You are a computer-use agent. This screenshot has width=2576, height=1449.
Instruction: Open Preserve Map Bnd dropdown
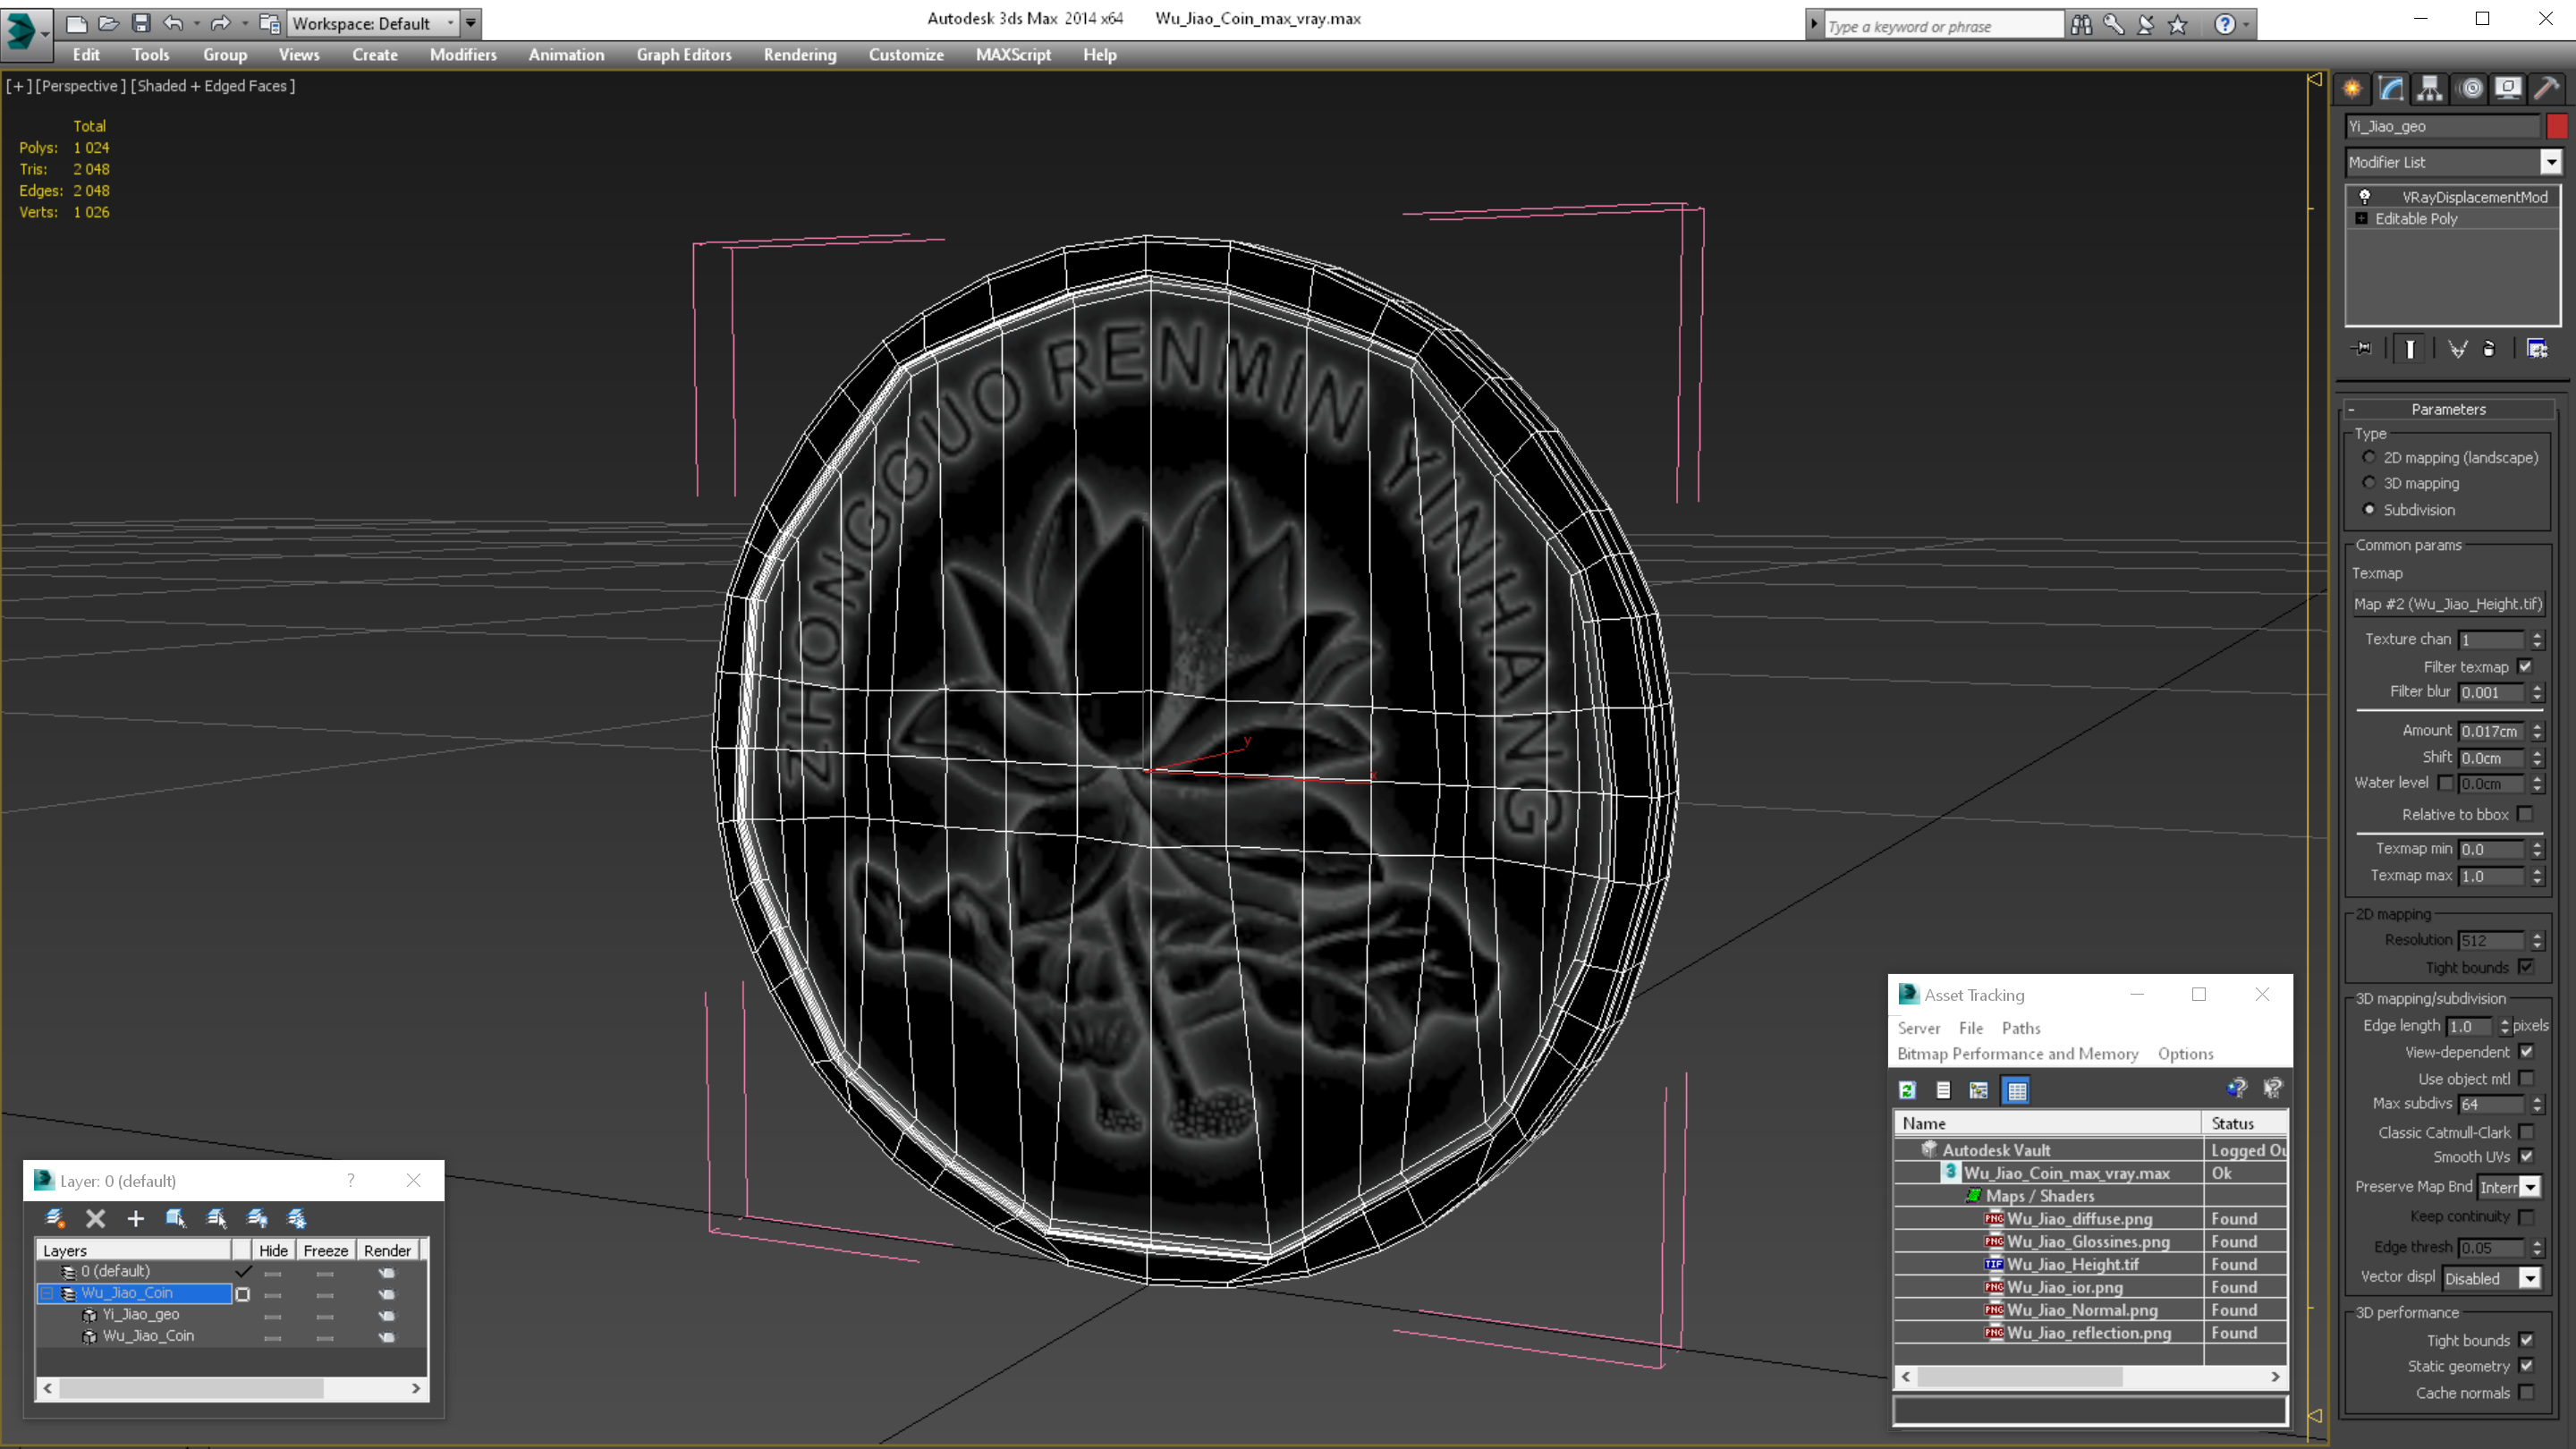[x=2530, y=1187]
